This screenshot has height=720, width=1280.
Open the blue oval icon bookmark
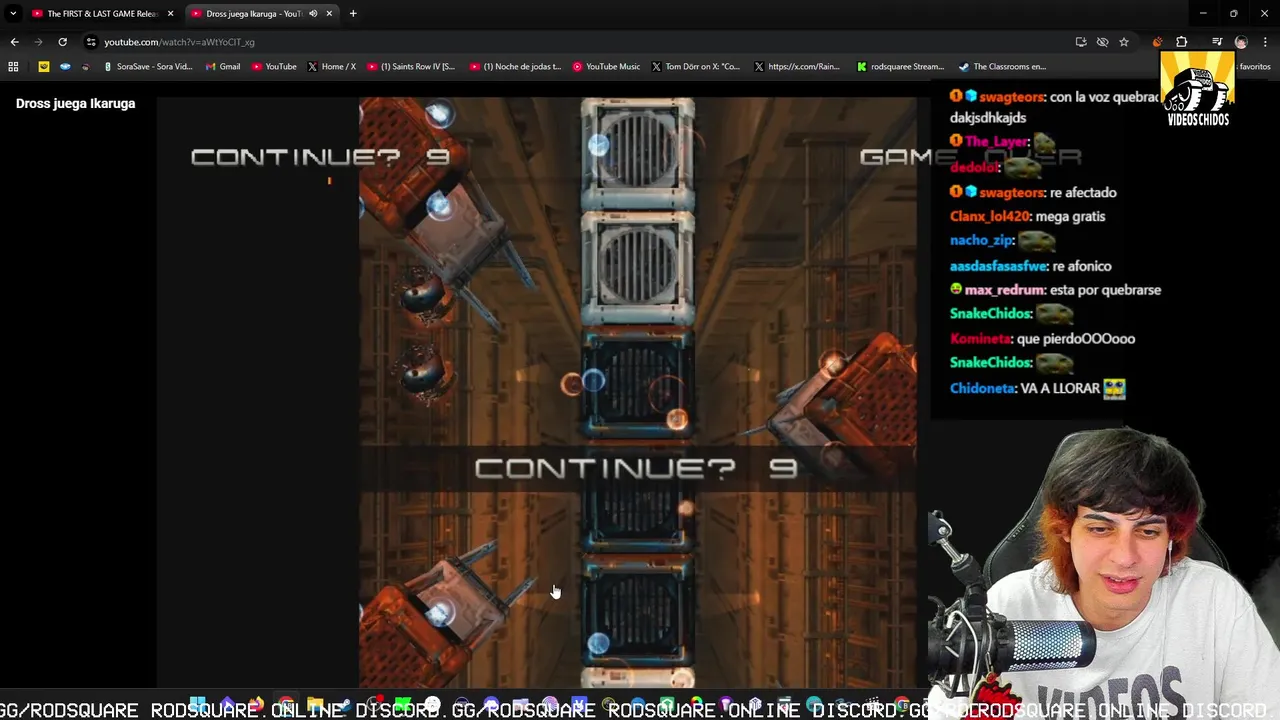(x=65, y=67)
